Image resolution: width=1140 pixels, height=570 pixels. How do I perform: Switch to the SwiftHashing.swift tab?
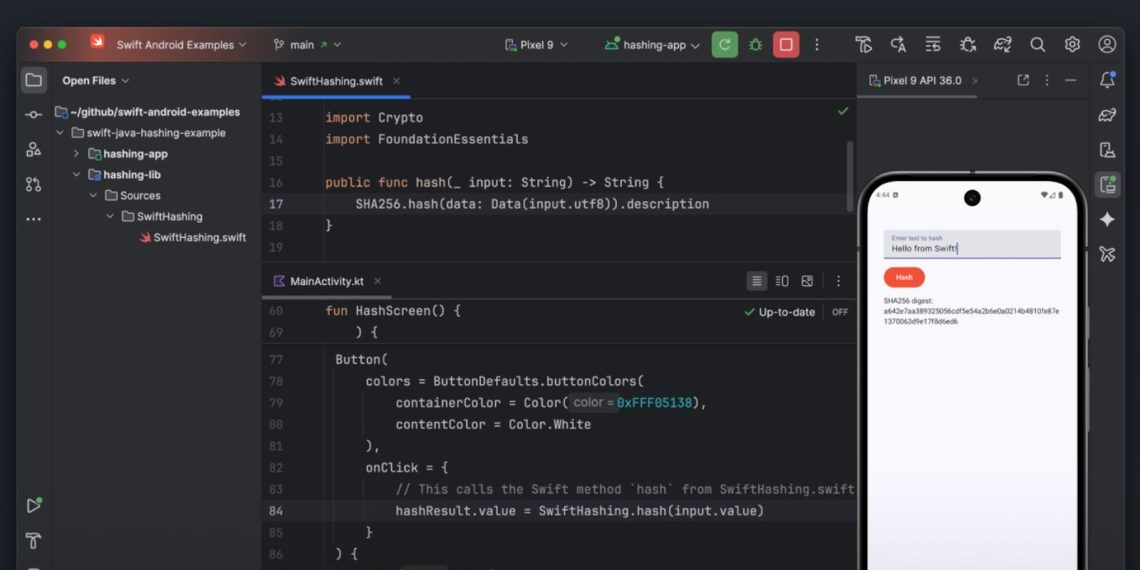[x=335, y=81]
